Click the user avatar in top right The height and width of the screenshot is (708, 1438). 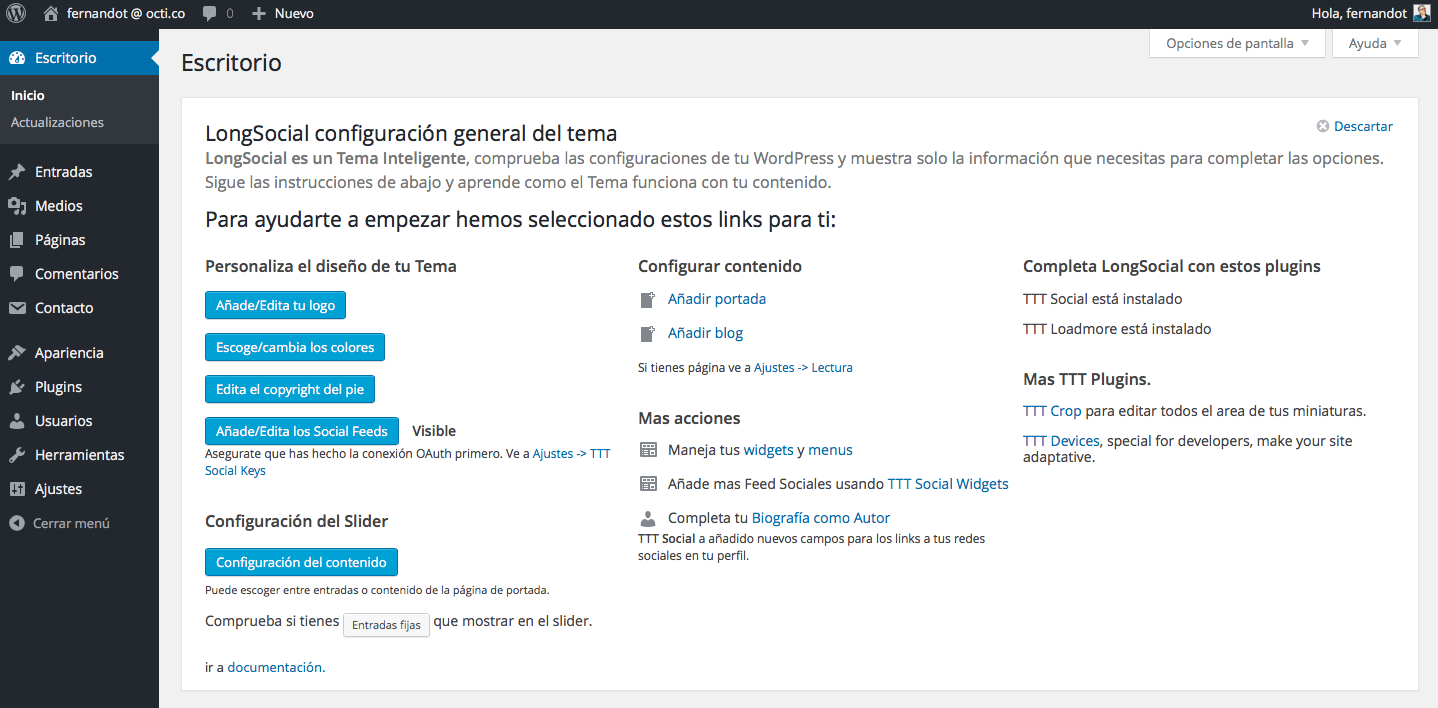1422,14
